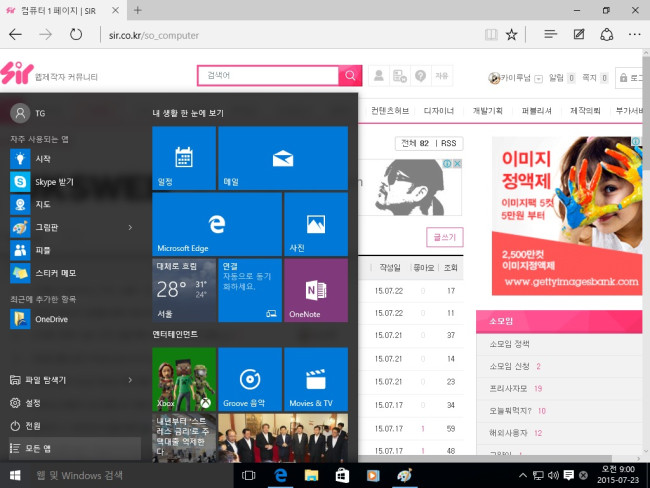This screenshot has height=488, width=650.
Task: Expand the 파일 탐색기 submenu arrow
Action: [x=130, y=380]
